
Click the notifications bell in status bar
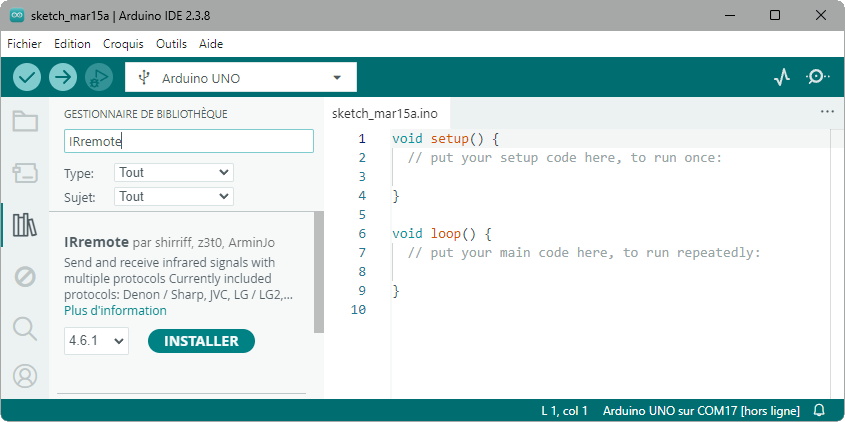(x=819, y=411)
